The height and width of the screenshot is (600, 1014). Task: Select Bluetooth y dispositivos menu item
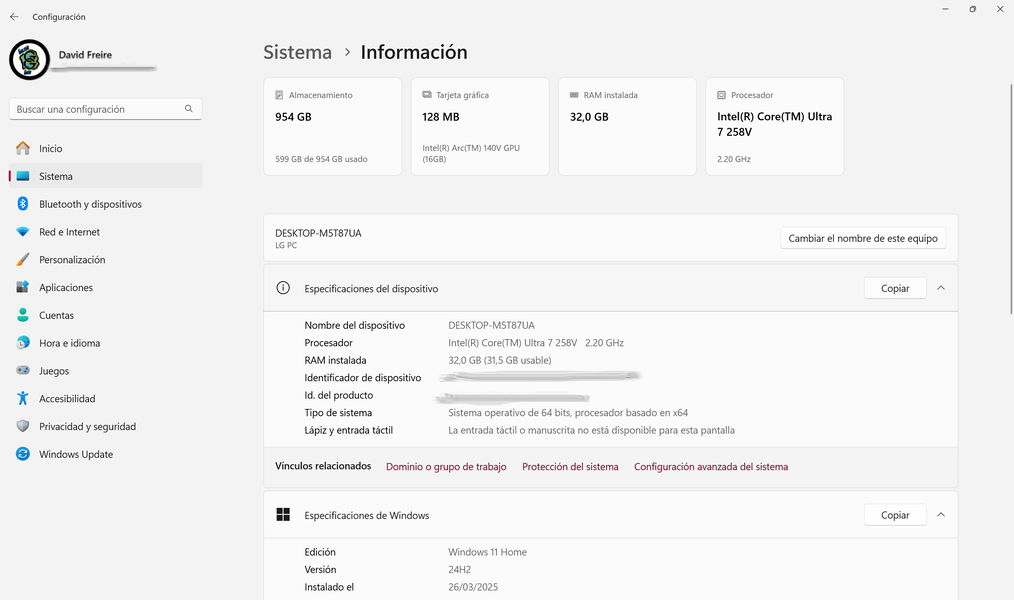[x=105, y=204]
